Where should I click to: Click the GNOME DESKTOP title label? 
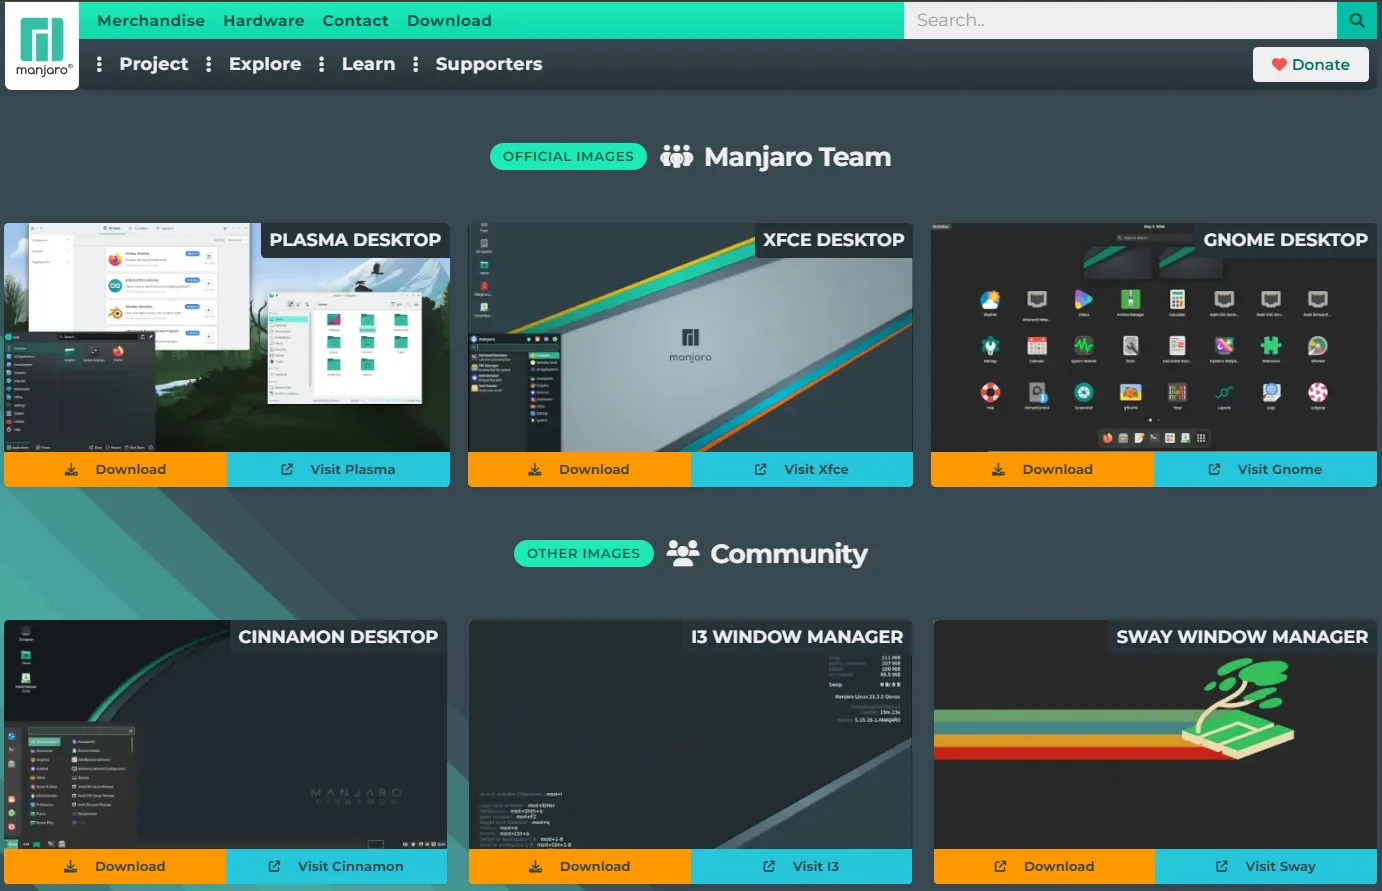1285,240
